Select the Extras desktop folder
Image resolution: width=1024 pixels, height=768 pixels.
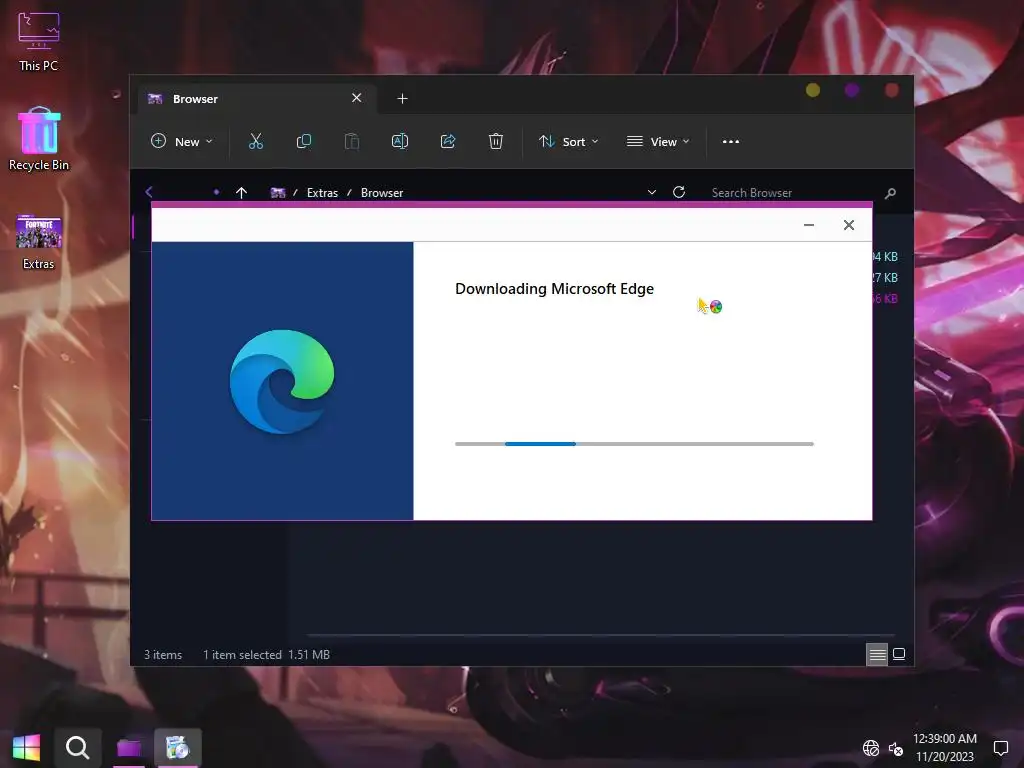pyautogui.click(x=39, y=242)
